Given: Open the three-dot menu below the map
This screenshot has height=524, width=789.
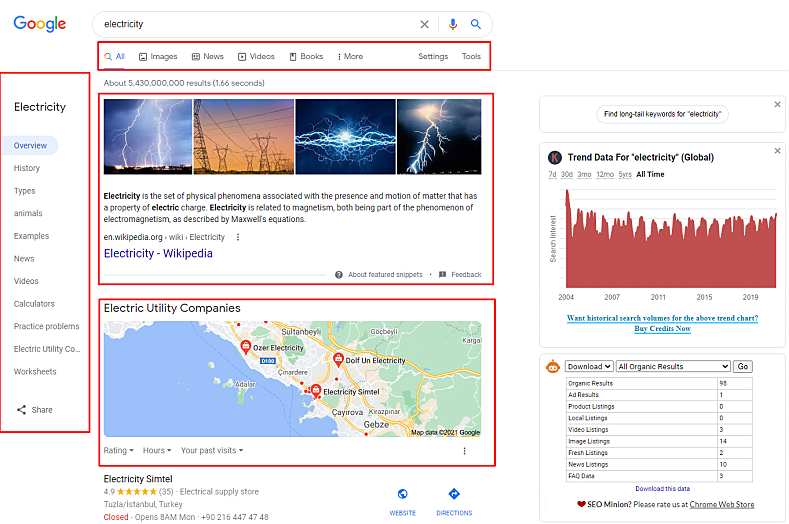Looking at the screenshot, I should coord(464,451).
